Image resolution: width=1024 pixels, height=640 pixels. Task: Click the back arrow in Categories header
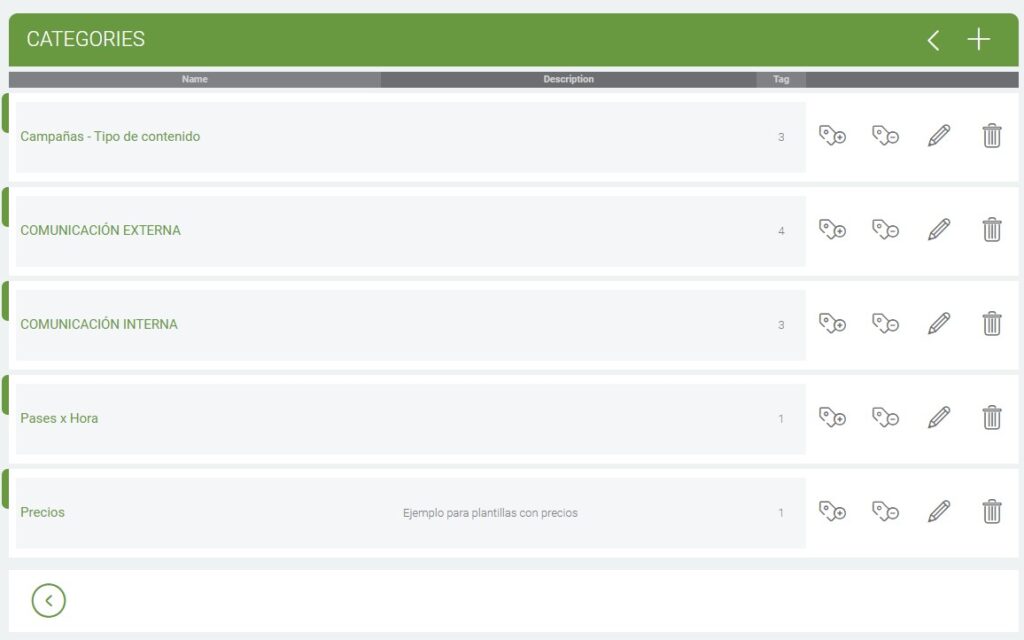[x=933, y=40]
